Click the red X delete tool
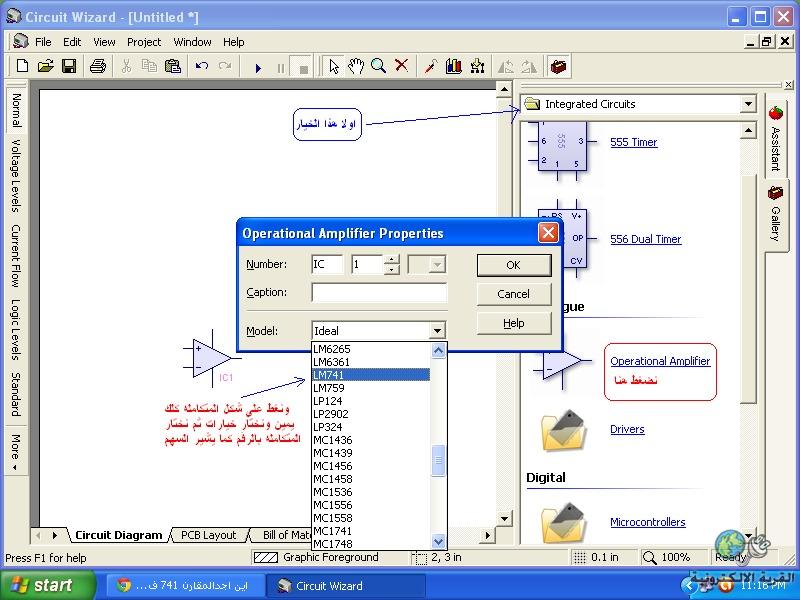The image size is (800, 600). (x=402, y=65)
